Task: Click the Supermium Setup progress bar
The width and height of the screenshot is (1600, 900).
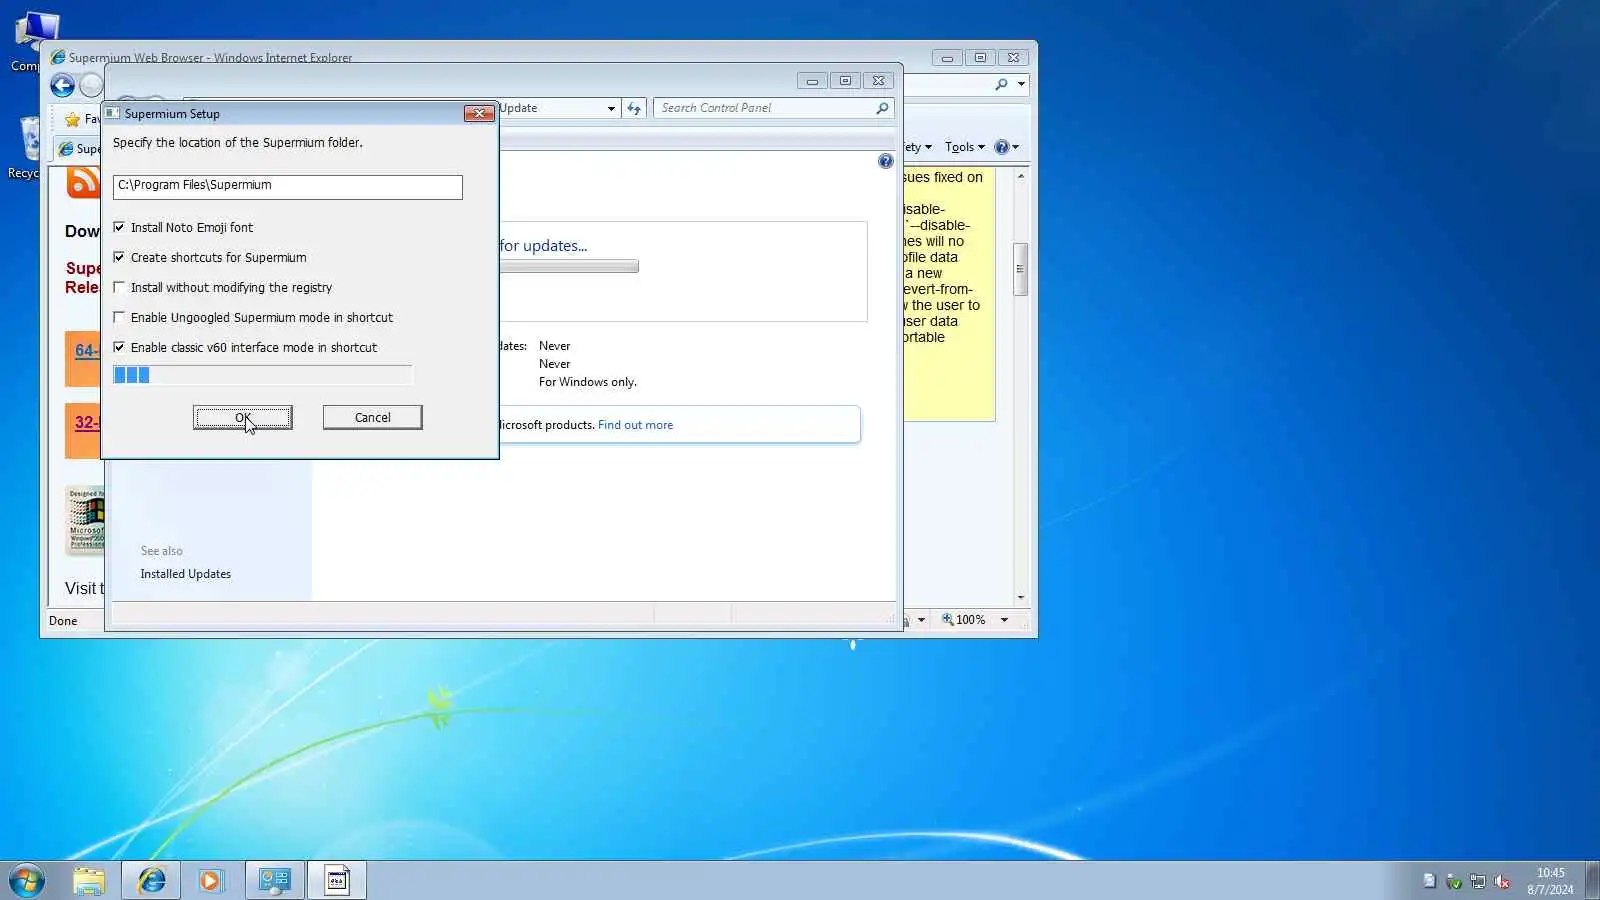Action: click(x=263, y=375)
